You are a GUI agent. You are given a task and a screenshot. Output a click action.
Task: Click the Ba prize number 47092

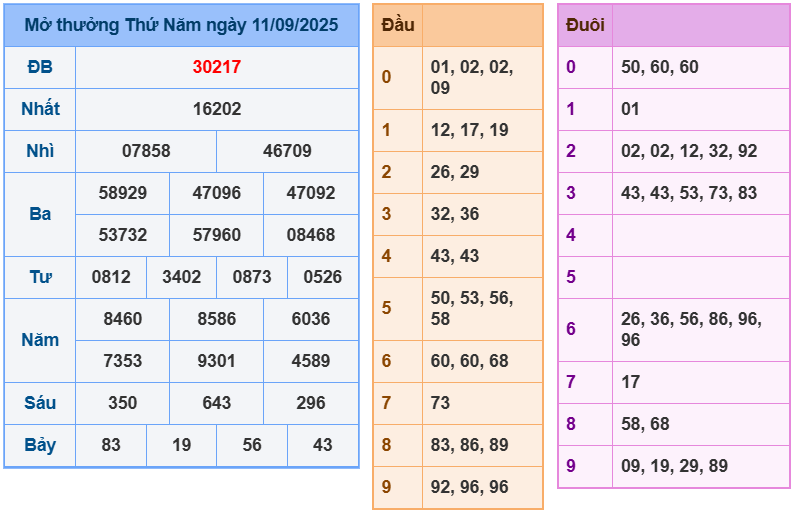click(311, 193)
